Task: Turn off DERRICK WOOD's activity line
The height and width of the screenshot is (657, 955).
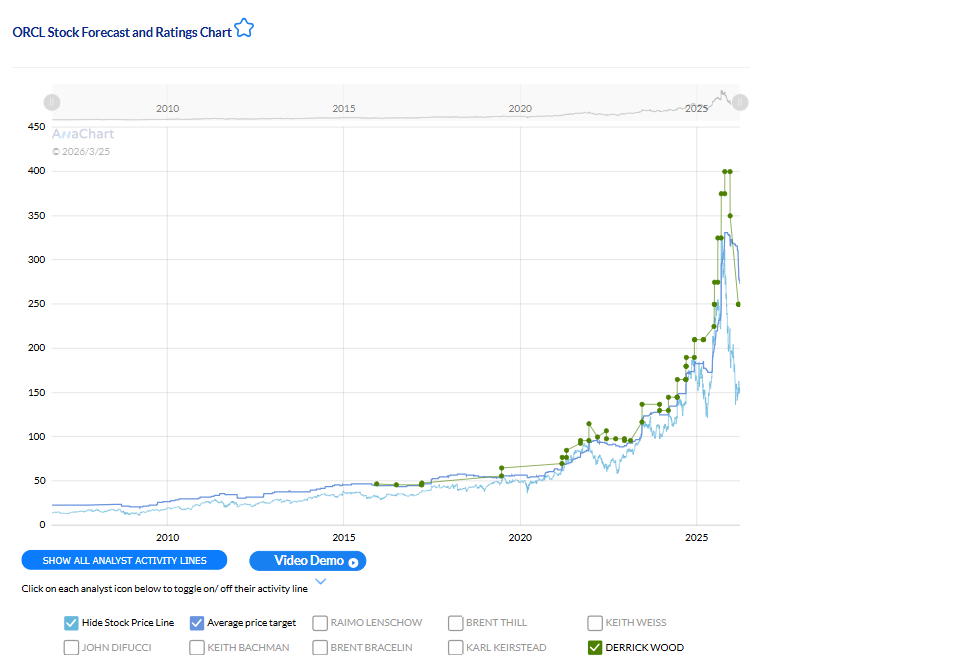Action: (x=594, y=647)
